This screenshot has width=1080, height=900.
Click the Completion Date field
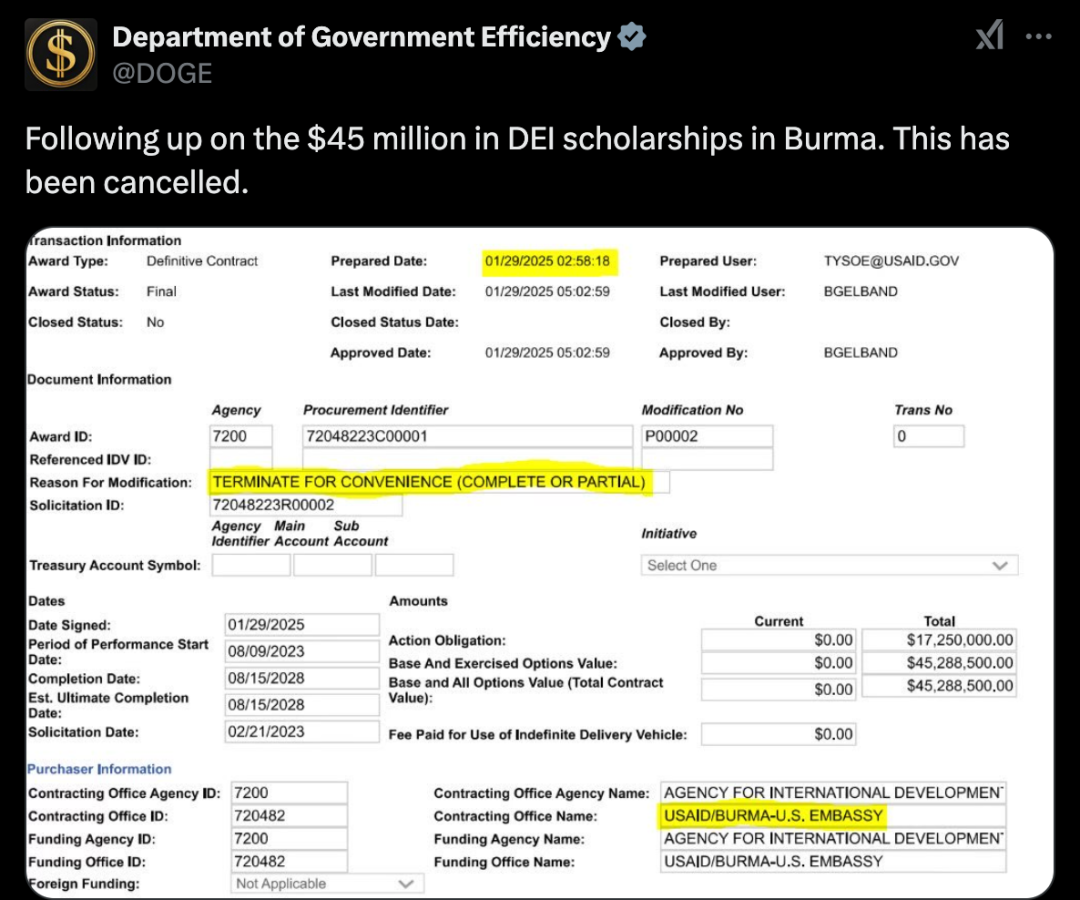click(302, 678)
